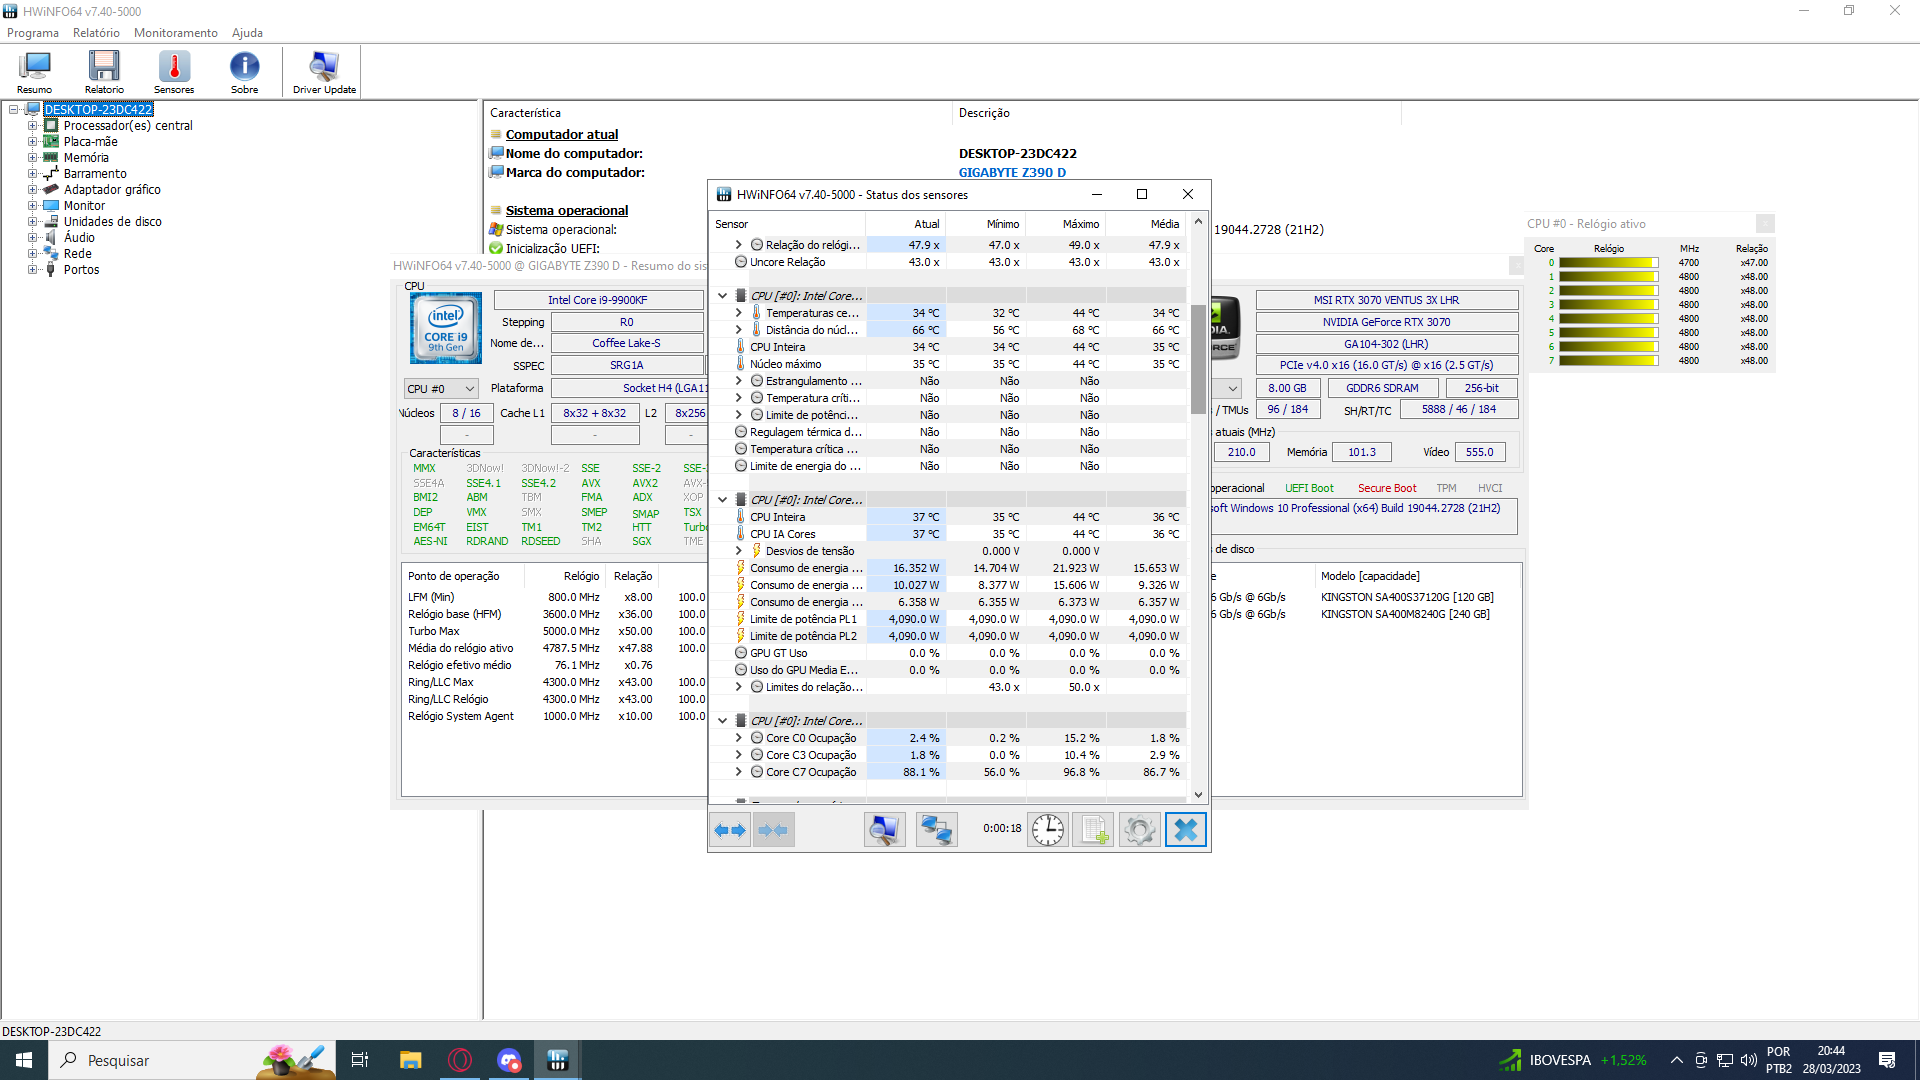This screenshot has width=1920, height=1080.
Task: Open Driver Update tool
Action: point(324,72)
